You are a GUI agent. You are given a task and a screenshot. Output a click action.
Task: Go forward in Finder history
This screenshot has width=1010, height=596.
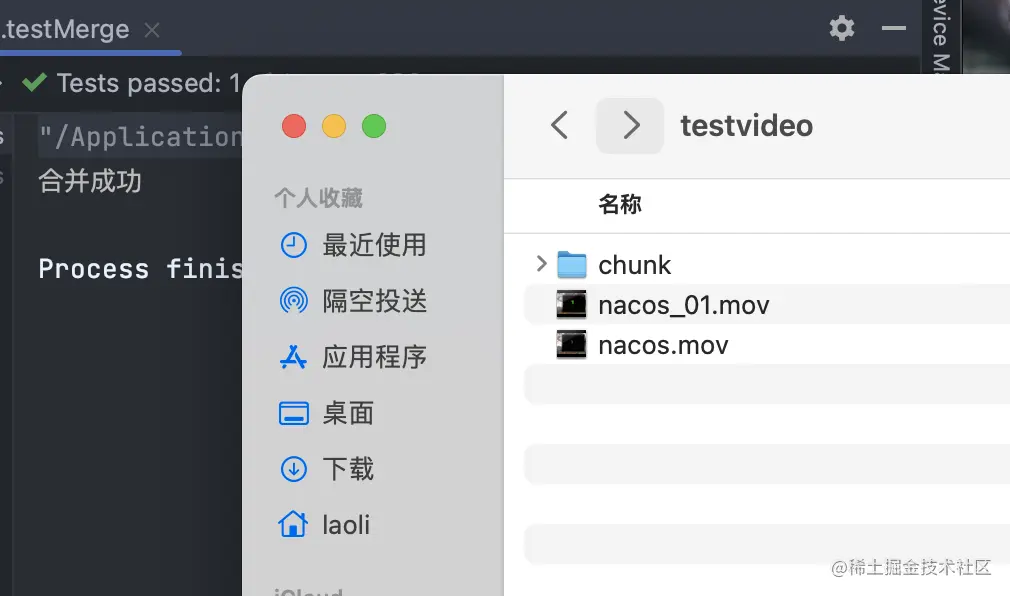click(x=630, y=125)
